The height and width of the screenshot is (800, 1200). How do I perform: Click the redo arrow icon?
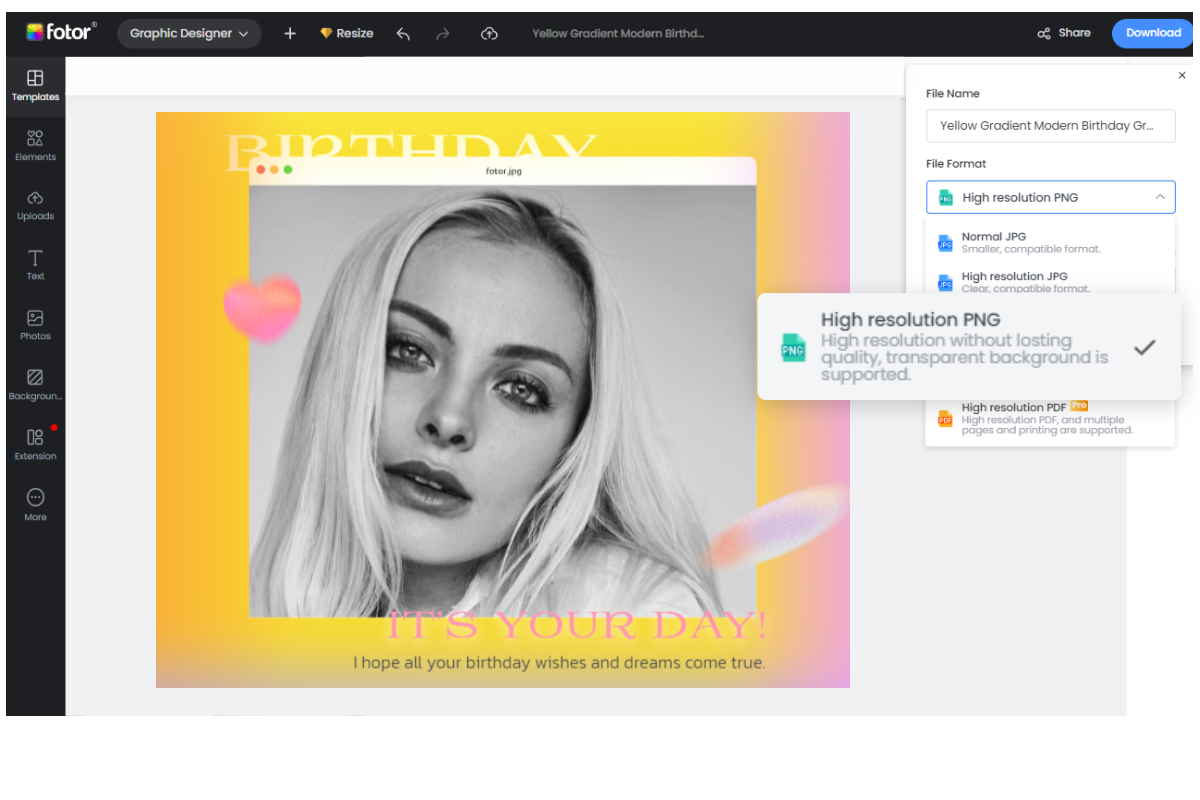[443, 33]
